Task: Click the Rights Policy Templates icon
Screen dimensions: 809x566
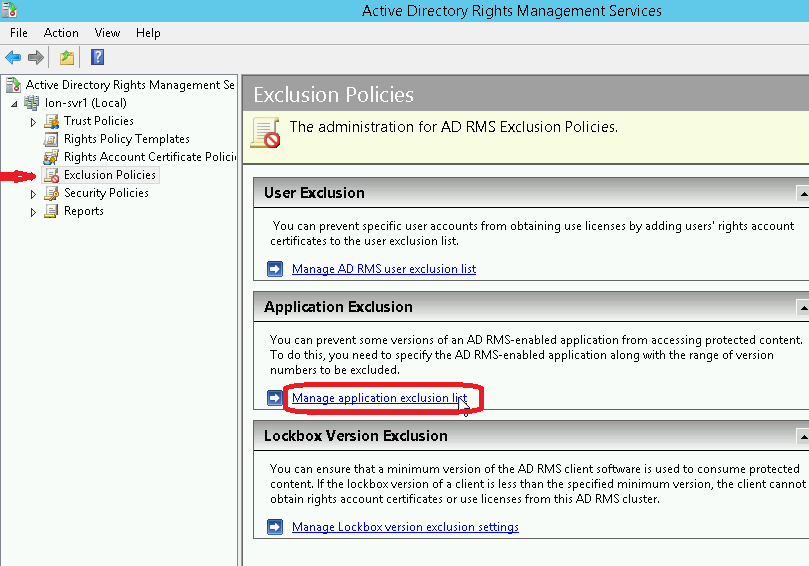Action: click(x=51, y=139)
